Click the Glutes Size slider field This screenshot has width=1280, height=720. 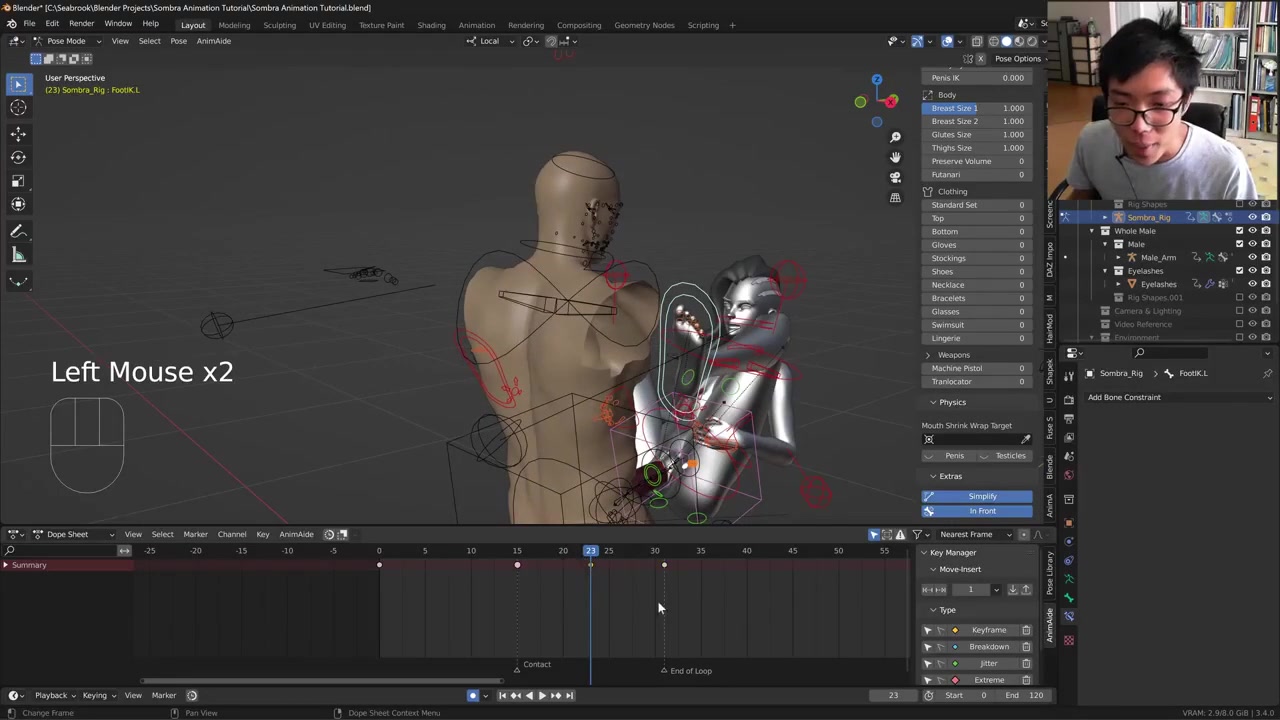point(977,134)
